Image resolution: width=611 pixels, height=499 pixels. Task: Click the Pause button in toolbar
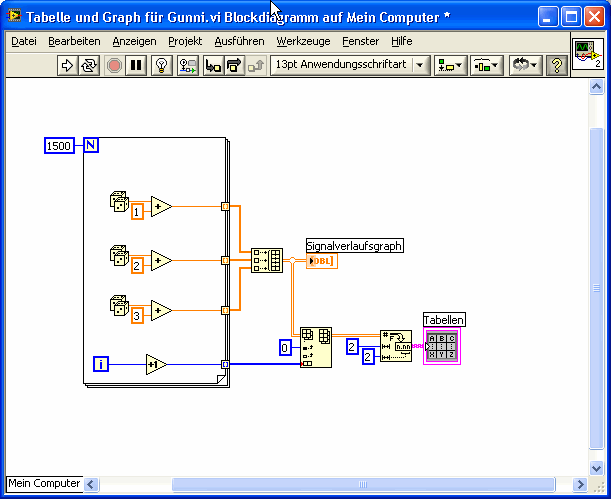tap(136, 65)
